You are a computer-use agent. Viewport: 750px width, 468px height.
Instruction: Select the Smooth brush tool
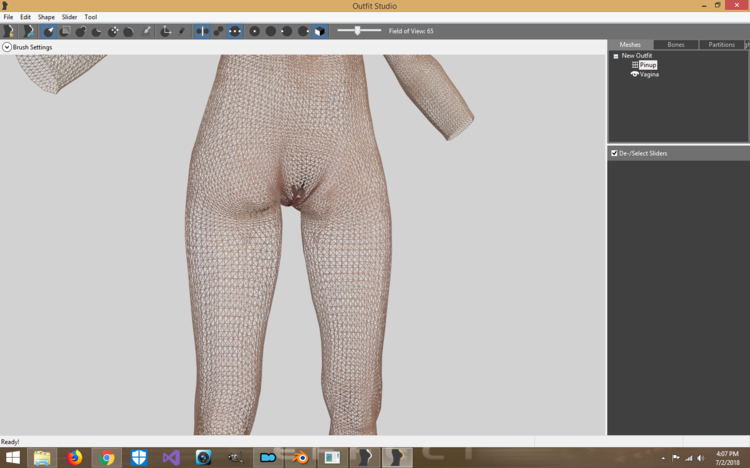tap(129, 31)
